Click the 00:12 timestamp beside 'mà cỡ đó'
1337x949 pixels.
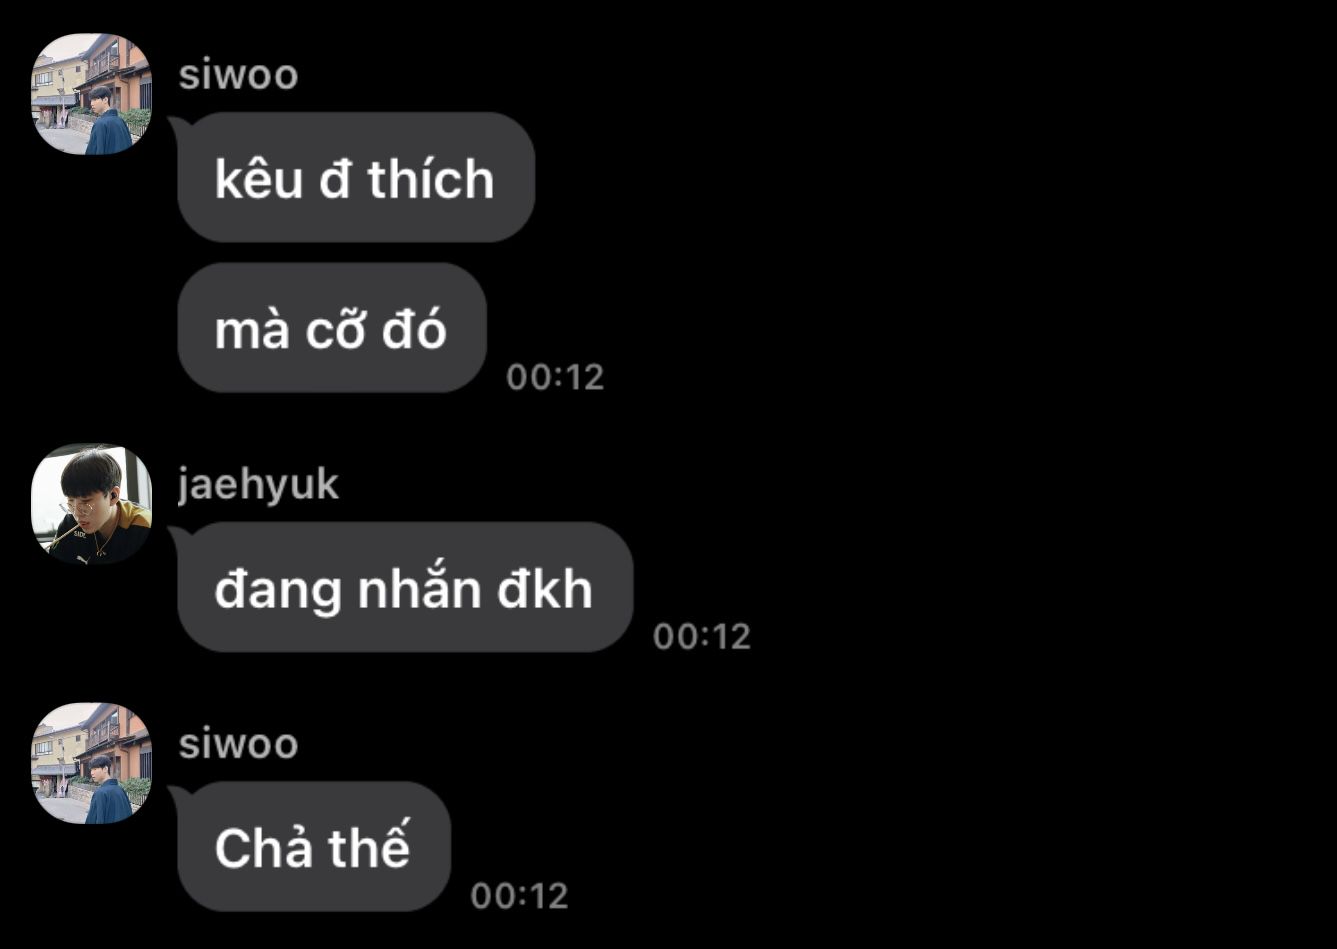pyautogui.click(x=555, y=377)
